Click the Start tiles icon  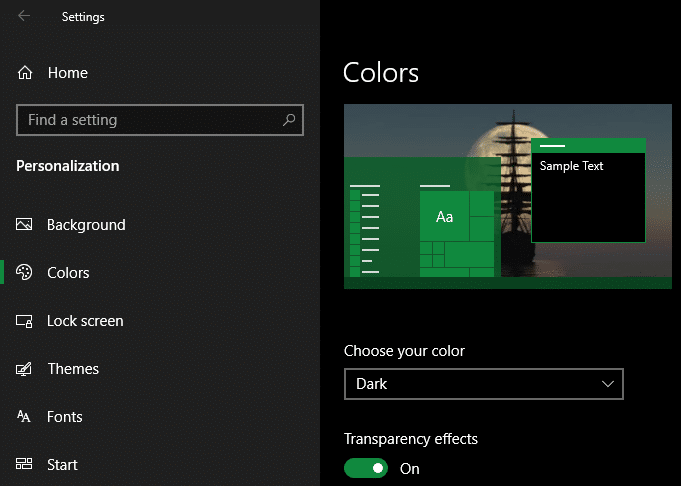click(x=24, y=464)
